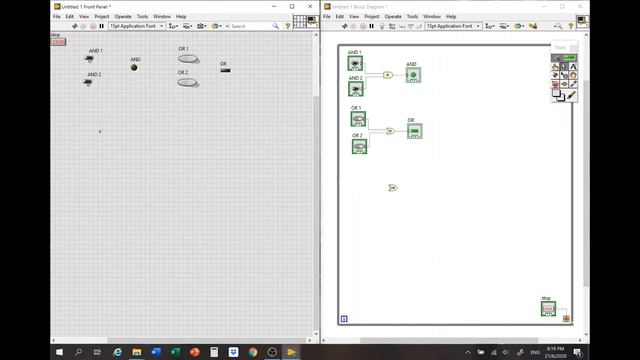
Task: Click the Front Panel search field
Action: click(250, 26)
